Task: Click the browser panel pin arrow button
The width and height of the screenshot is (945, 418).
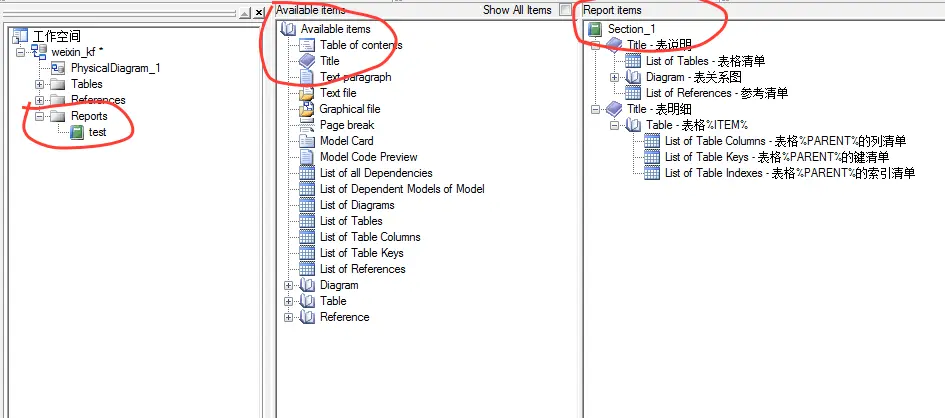Action: [x=245, y=13]
